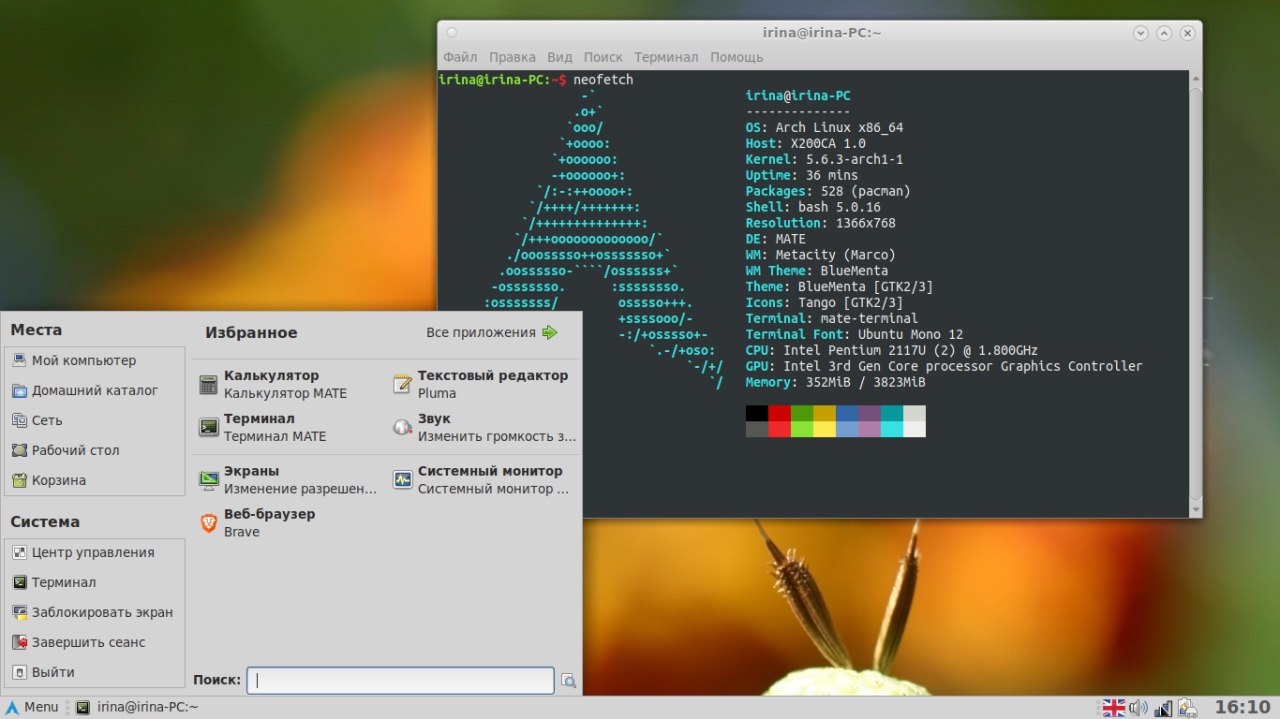Viewport: 1280px width, 719px height.
Task: Click the 'Icons: Tango [GTK2/3]' line
Action: coord(824,302)
